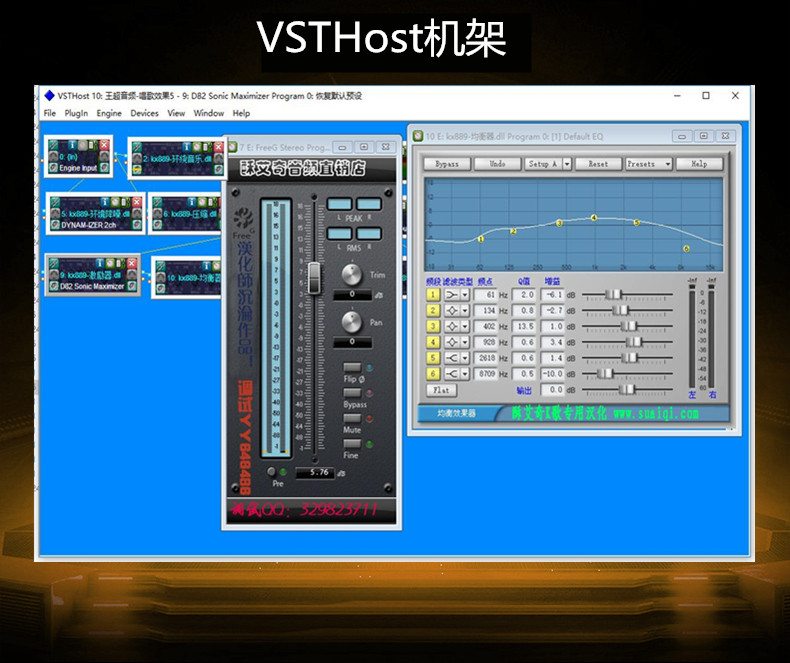Click the Trim knob in FreeG

pos(352,274)
